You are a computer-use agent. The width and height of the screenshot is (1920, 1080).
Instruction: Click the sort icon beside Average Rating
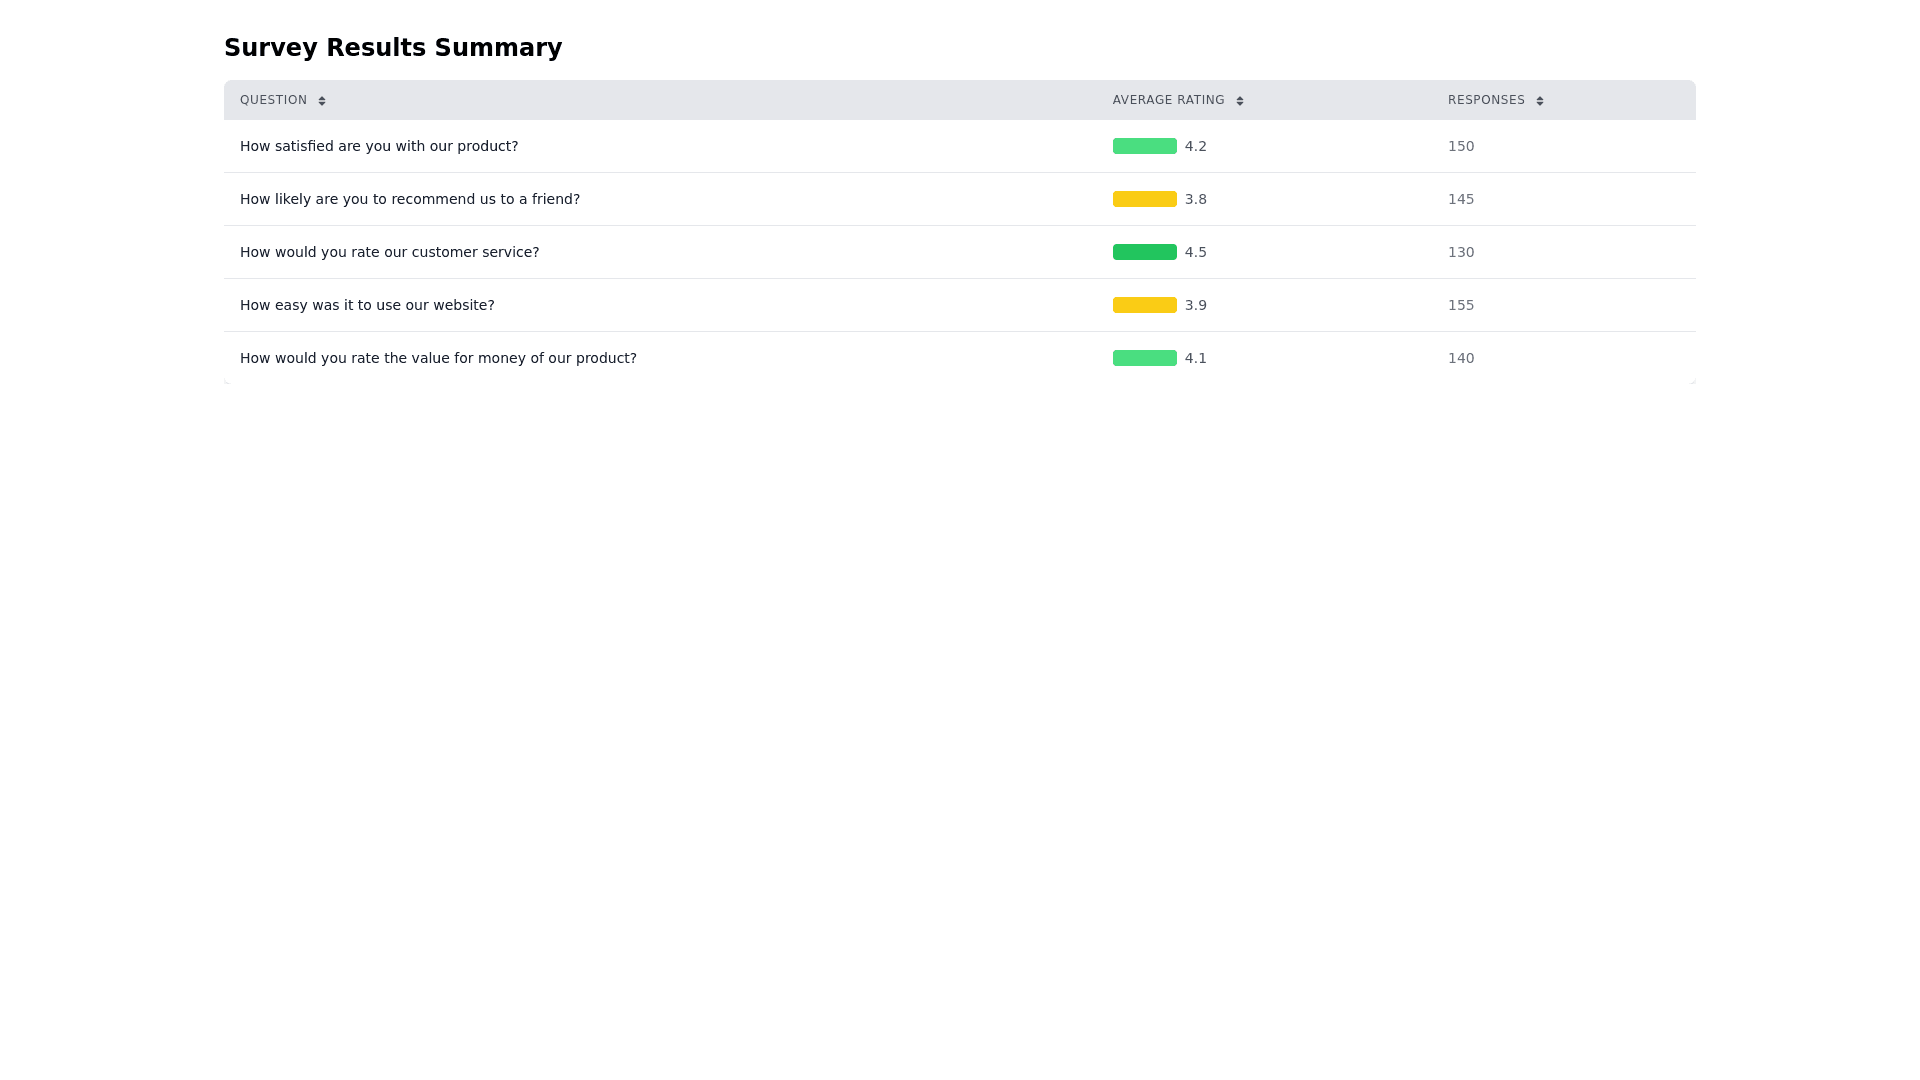point(1240,101)
